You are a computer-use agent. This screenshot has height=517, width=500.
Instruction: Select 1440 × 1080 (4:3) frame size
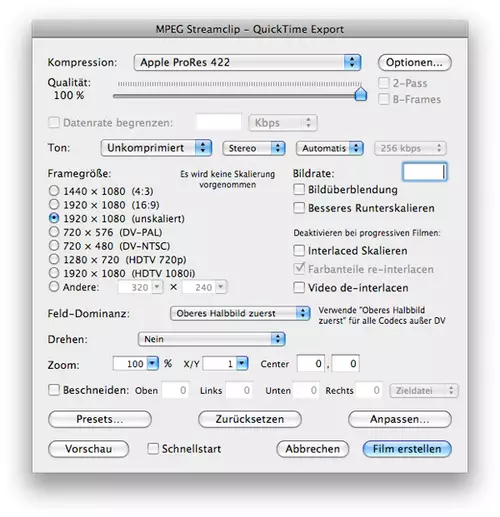[54, 191]
